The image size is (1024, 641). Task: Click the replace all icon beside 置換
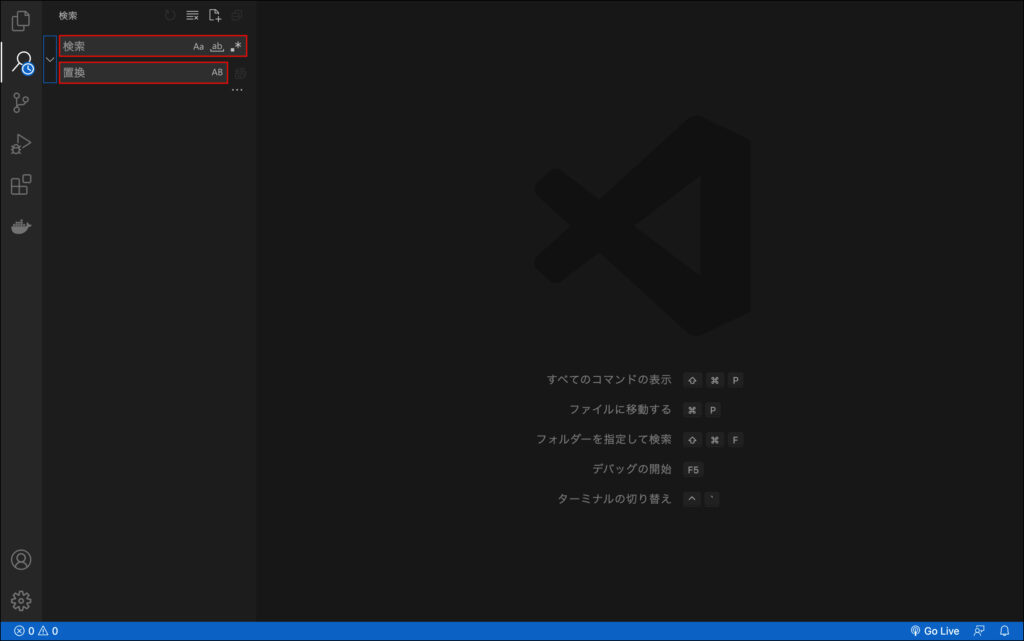tap(240, 73)
